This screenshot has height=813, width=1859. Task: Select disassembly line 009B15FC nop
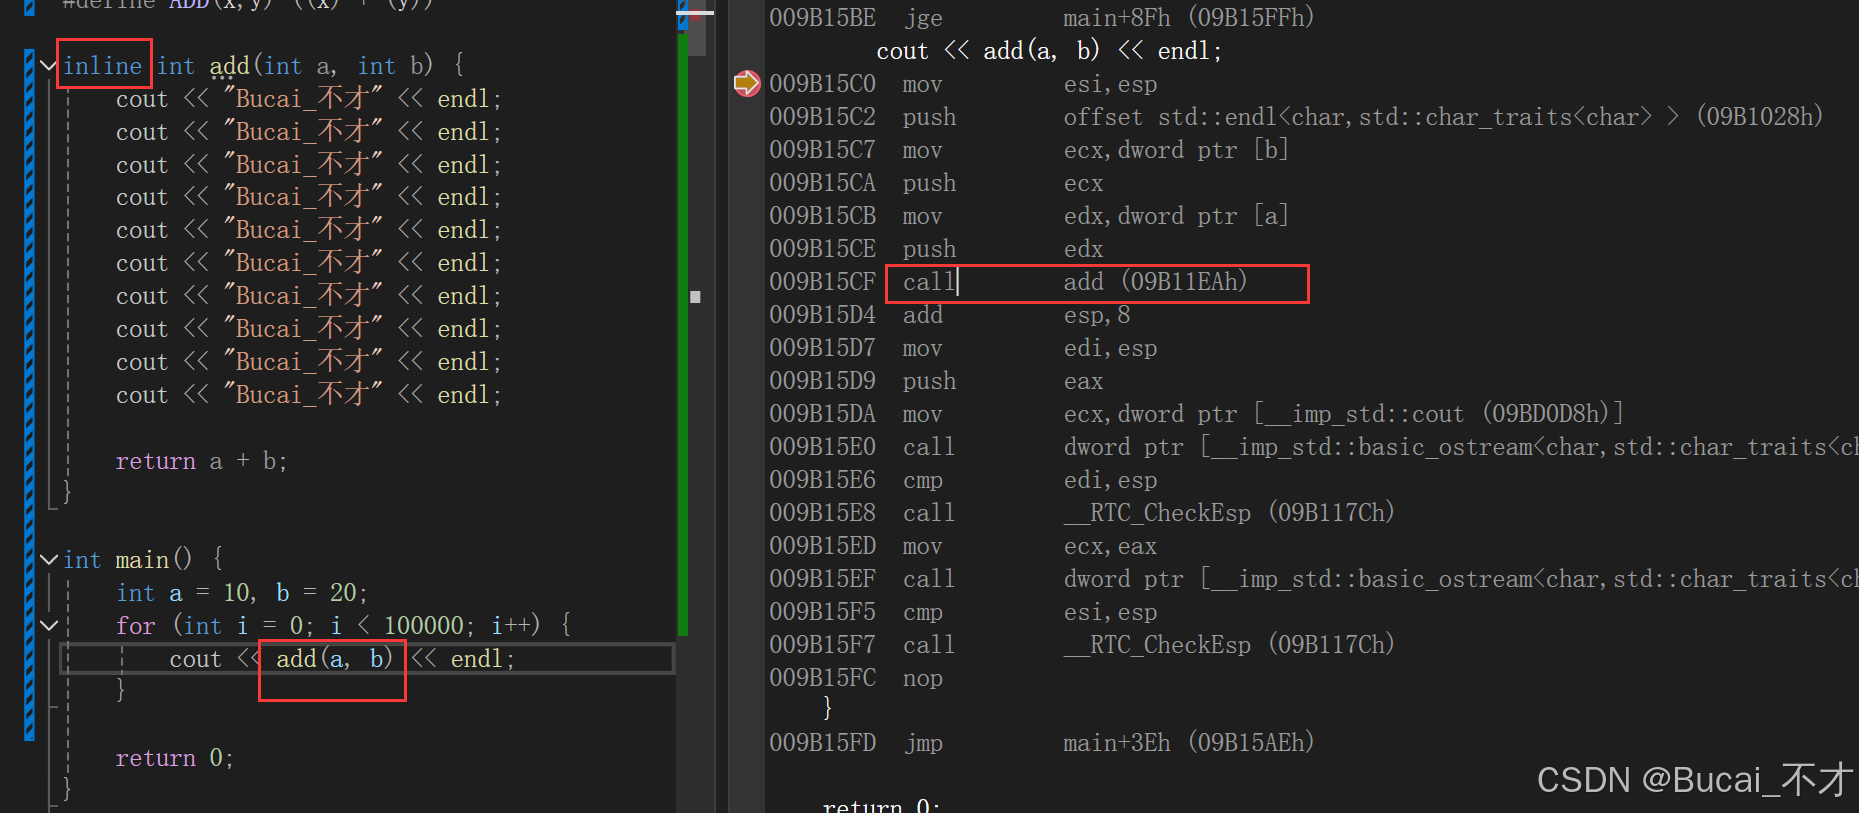coord(856,678)
